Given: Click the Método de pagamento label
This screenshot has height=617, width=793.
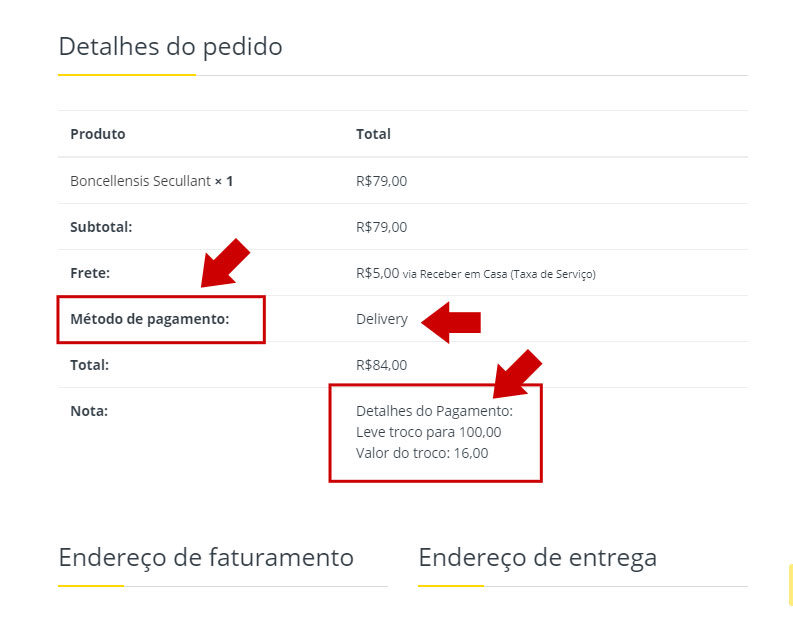Looking at the screenshot, I should [150, 319].
